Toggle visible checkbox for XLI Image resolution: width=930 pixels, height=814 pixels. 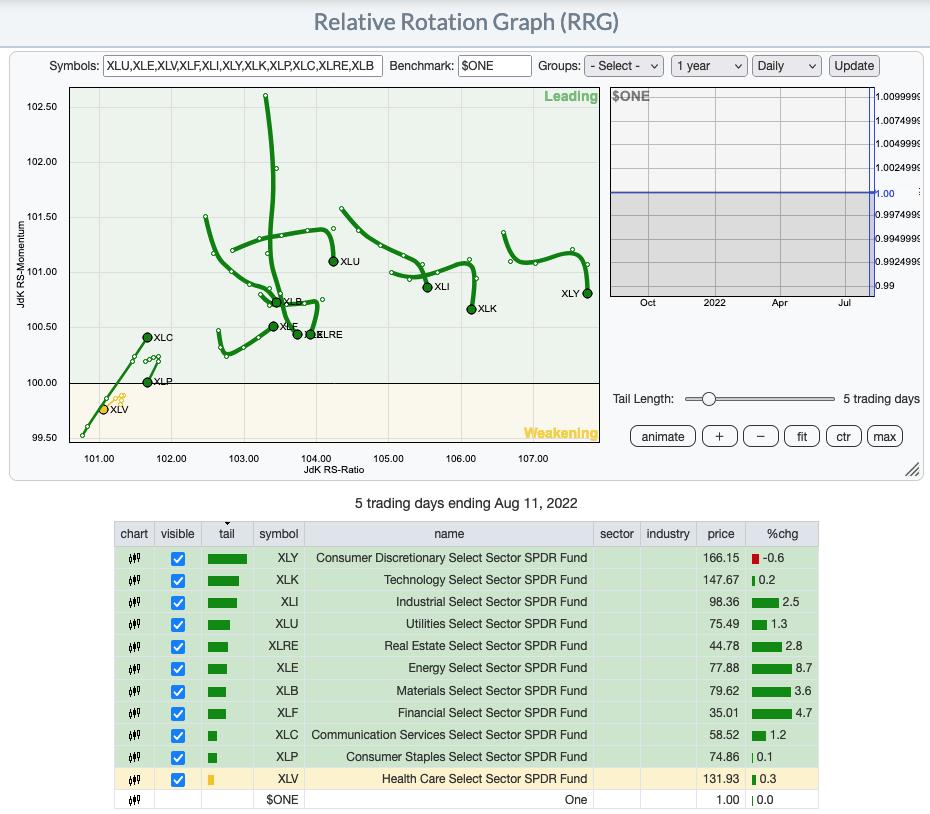178,603
